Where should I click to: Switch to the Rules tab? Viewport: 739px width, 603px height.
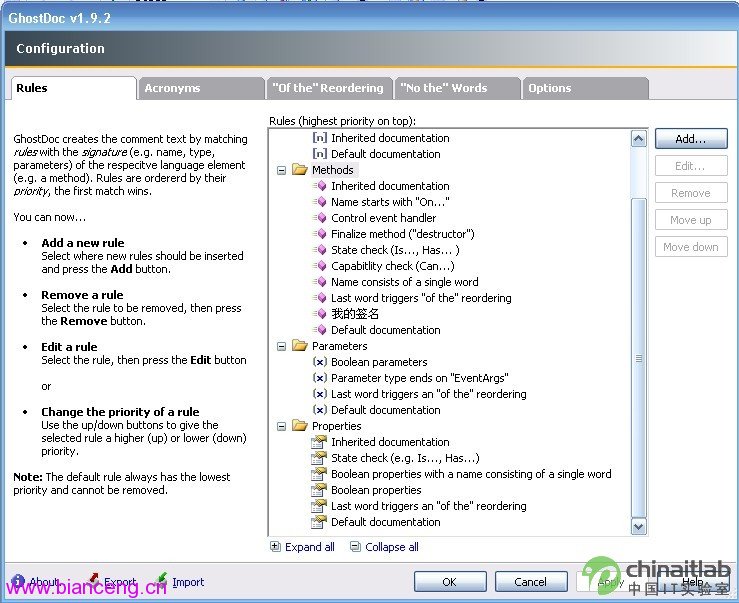pyautogui.click(x=73, y=88)
